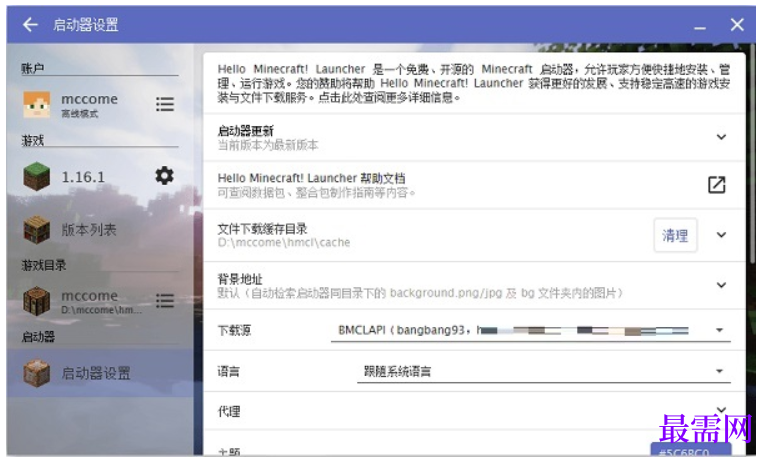The height and width of the screenshot is (460, 771).
Task: Expand 文件下载缓存目录 options
Action: pos(721,235)
